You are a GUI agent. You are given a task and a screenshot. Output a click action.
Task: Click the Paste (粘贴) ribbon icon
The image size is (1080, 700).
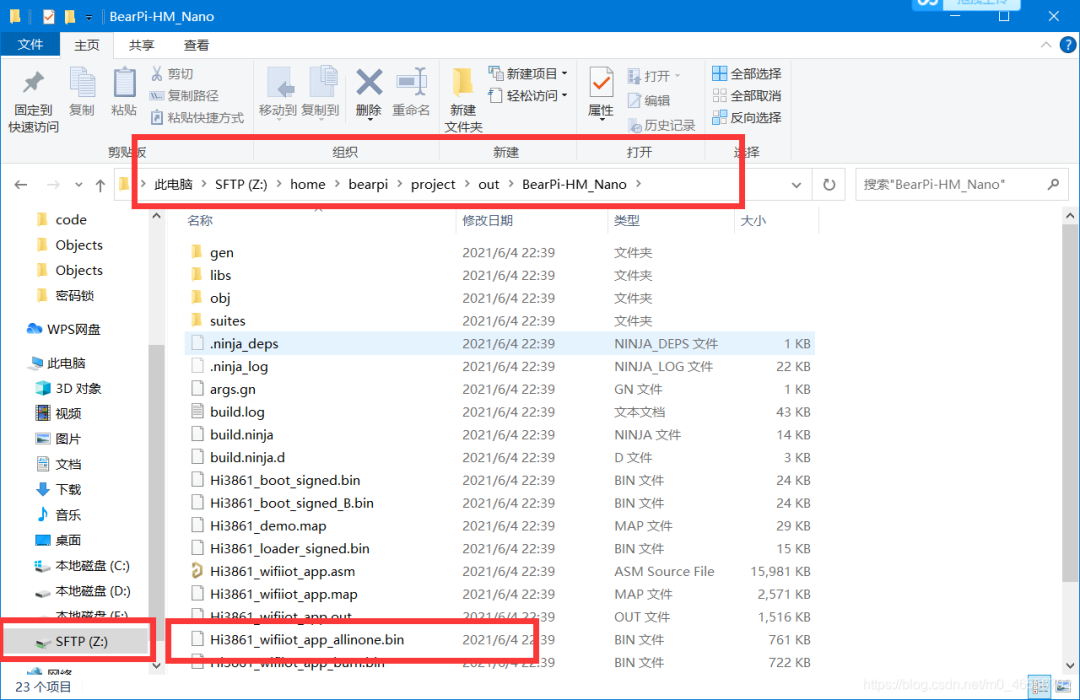[124, 91]
